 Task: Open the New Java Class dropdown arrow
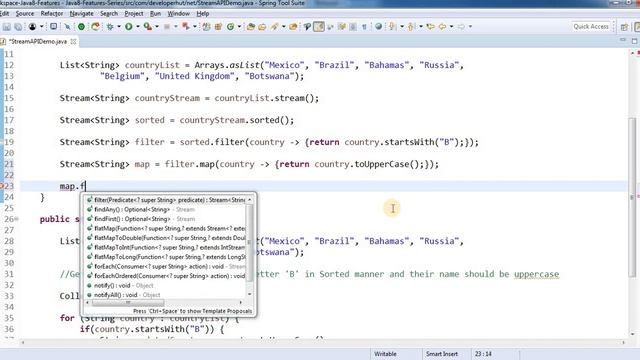coord(239,27)
